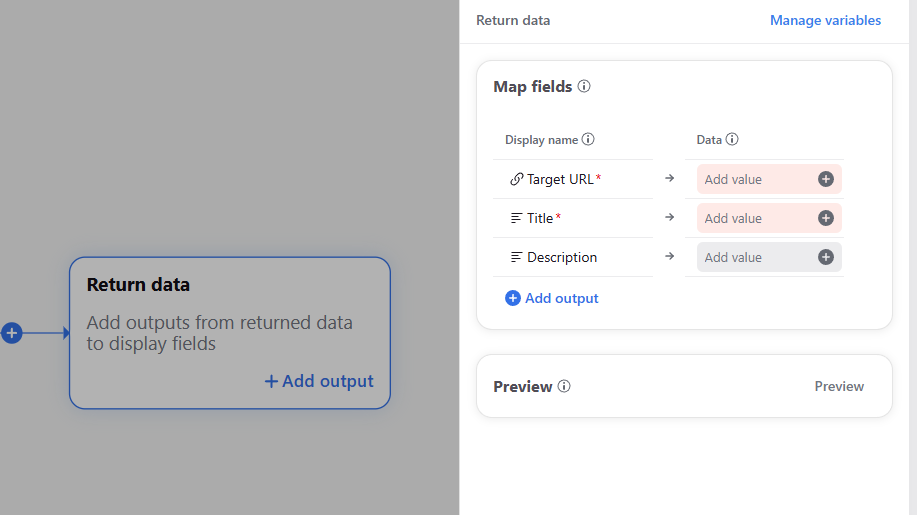Click Add output in Map fields panel
The height and width of the screenshot is (515, 917).
552,298
